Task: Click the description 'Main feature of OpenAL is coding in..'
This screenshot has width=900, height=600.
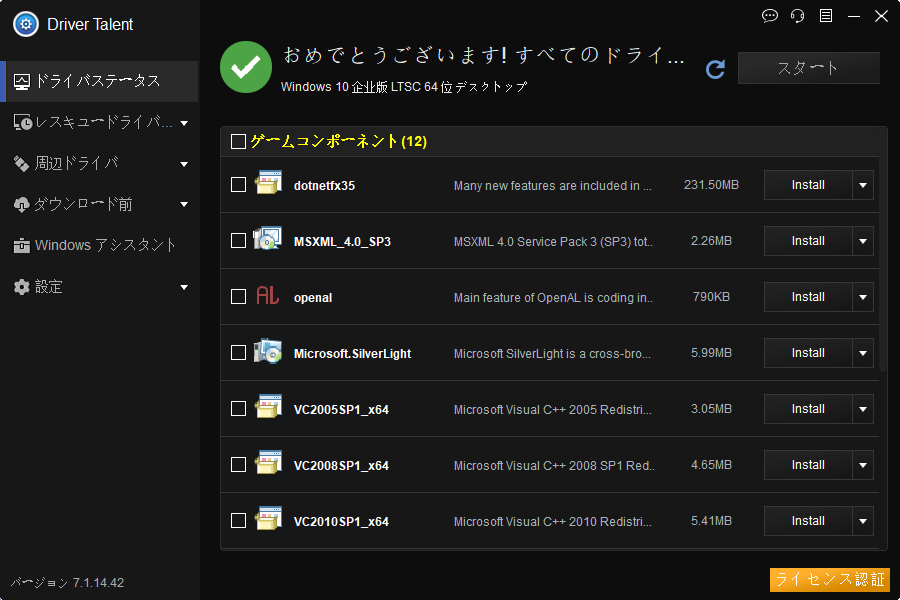Action: (553, 297)
